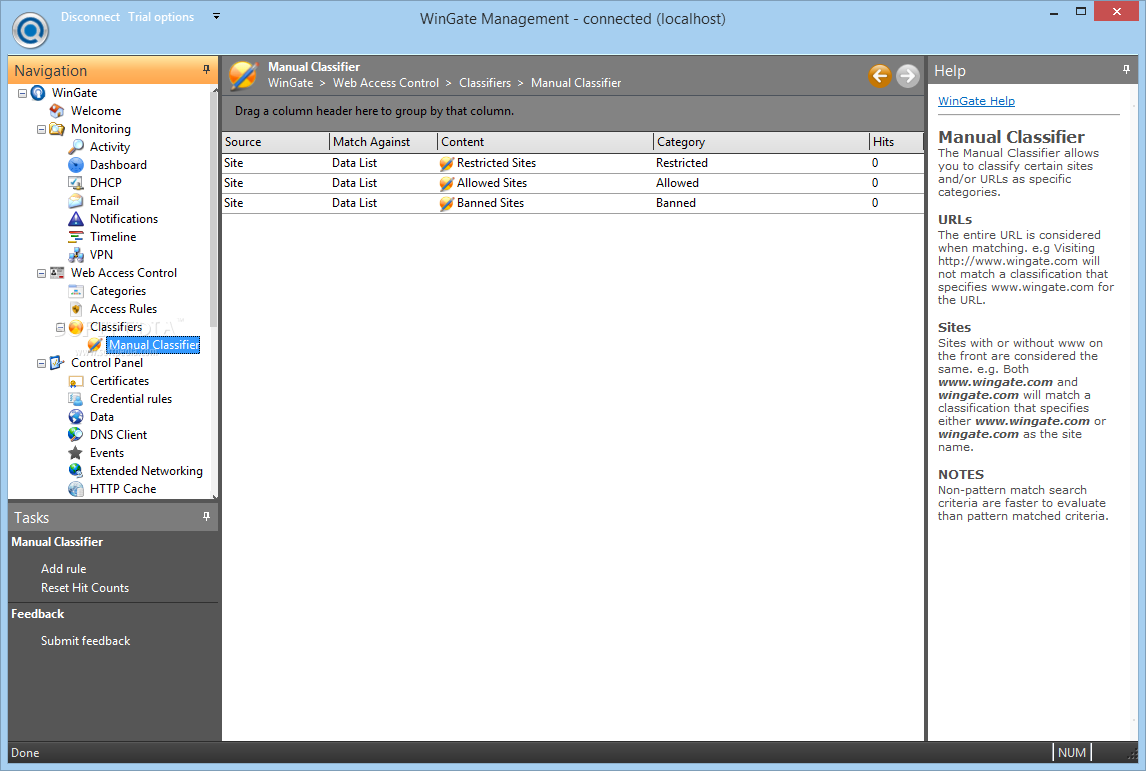
Task: Go back with the orange left arrow
Action: [x=880, y=75]
